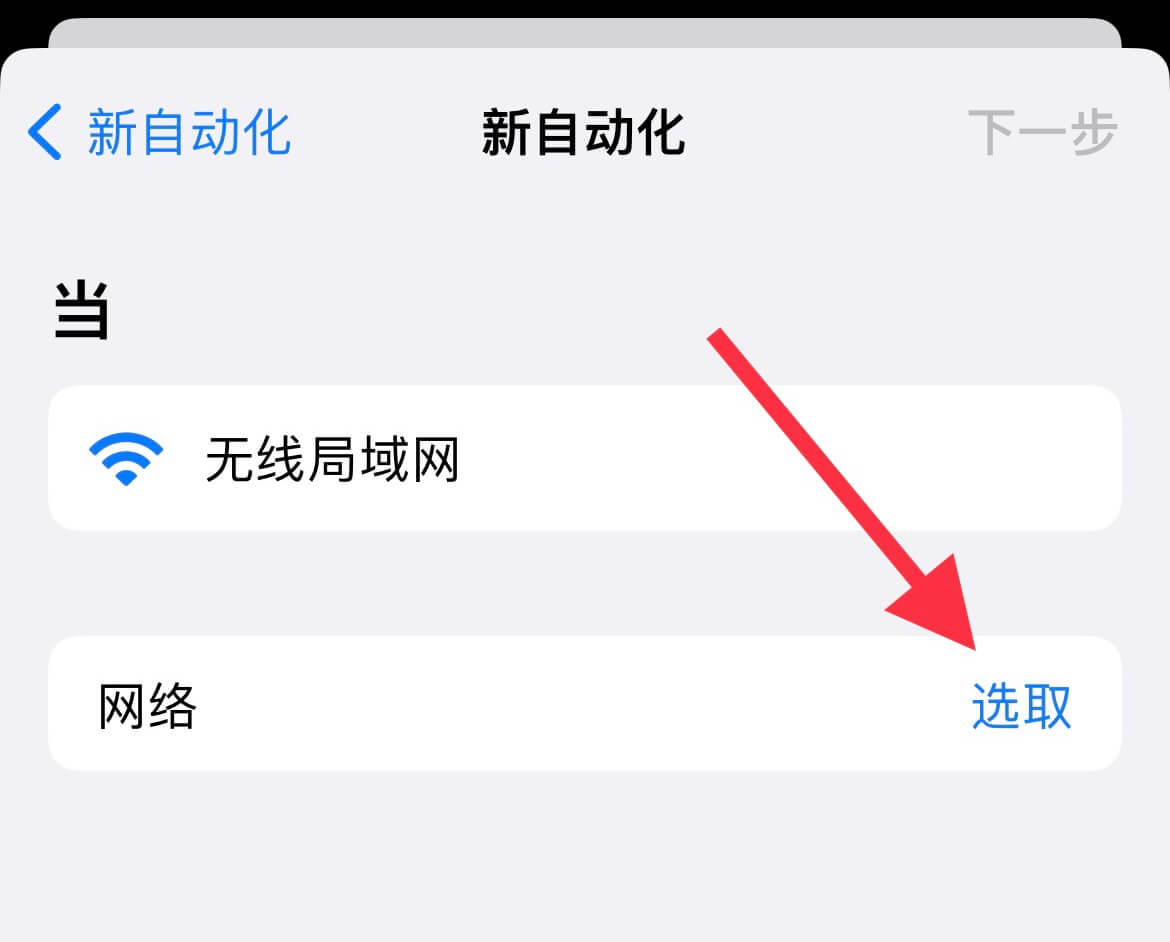Open the 网络 selection row
This screenshot has width=1170, height=942.
[x=584, y=703]
